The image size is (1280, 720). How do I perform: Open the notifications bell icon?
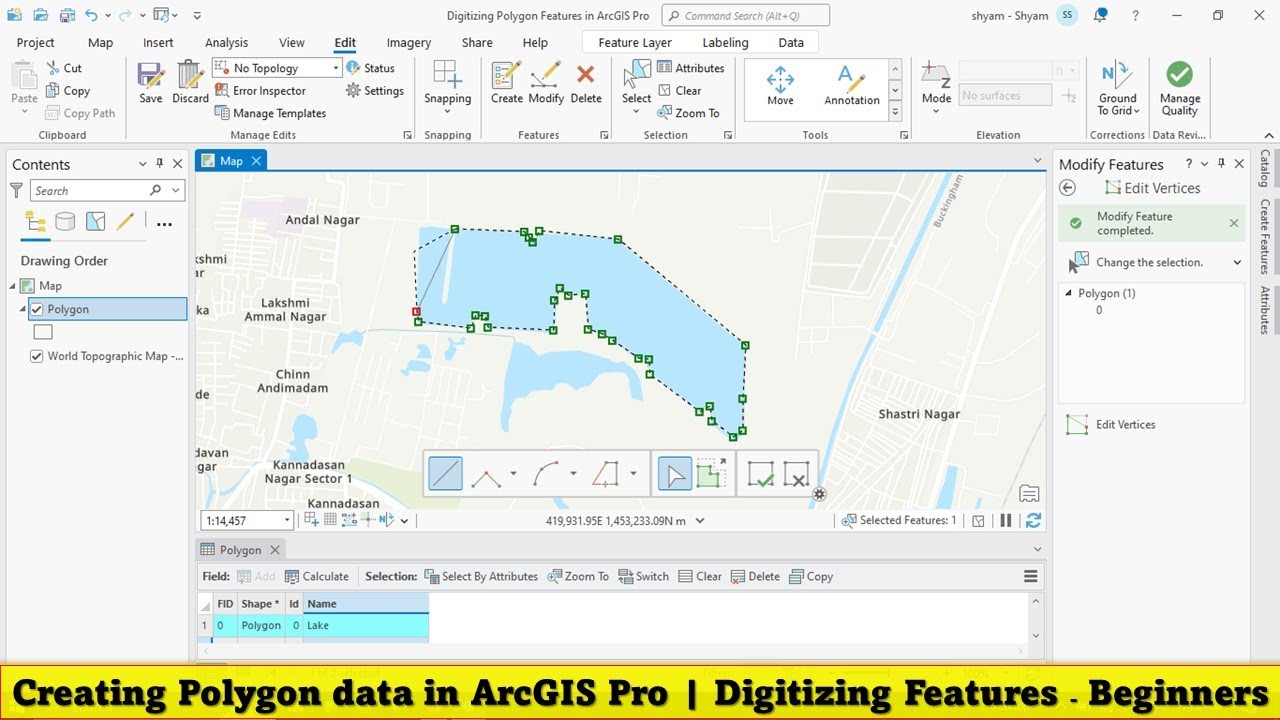1100,15
